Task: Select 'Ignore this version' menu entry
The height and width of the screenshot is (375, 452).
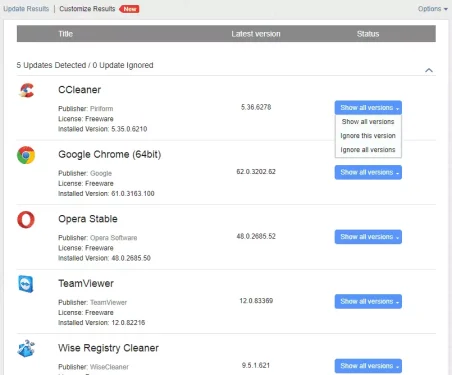Action: click(x=368, y=136)
